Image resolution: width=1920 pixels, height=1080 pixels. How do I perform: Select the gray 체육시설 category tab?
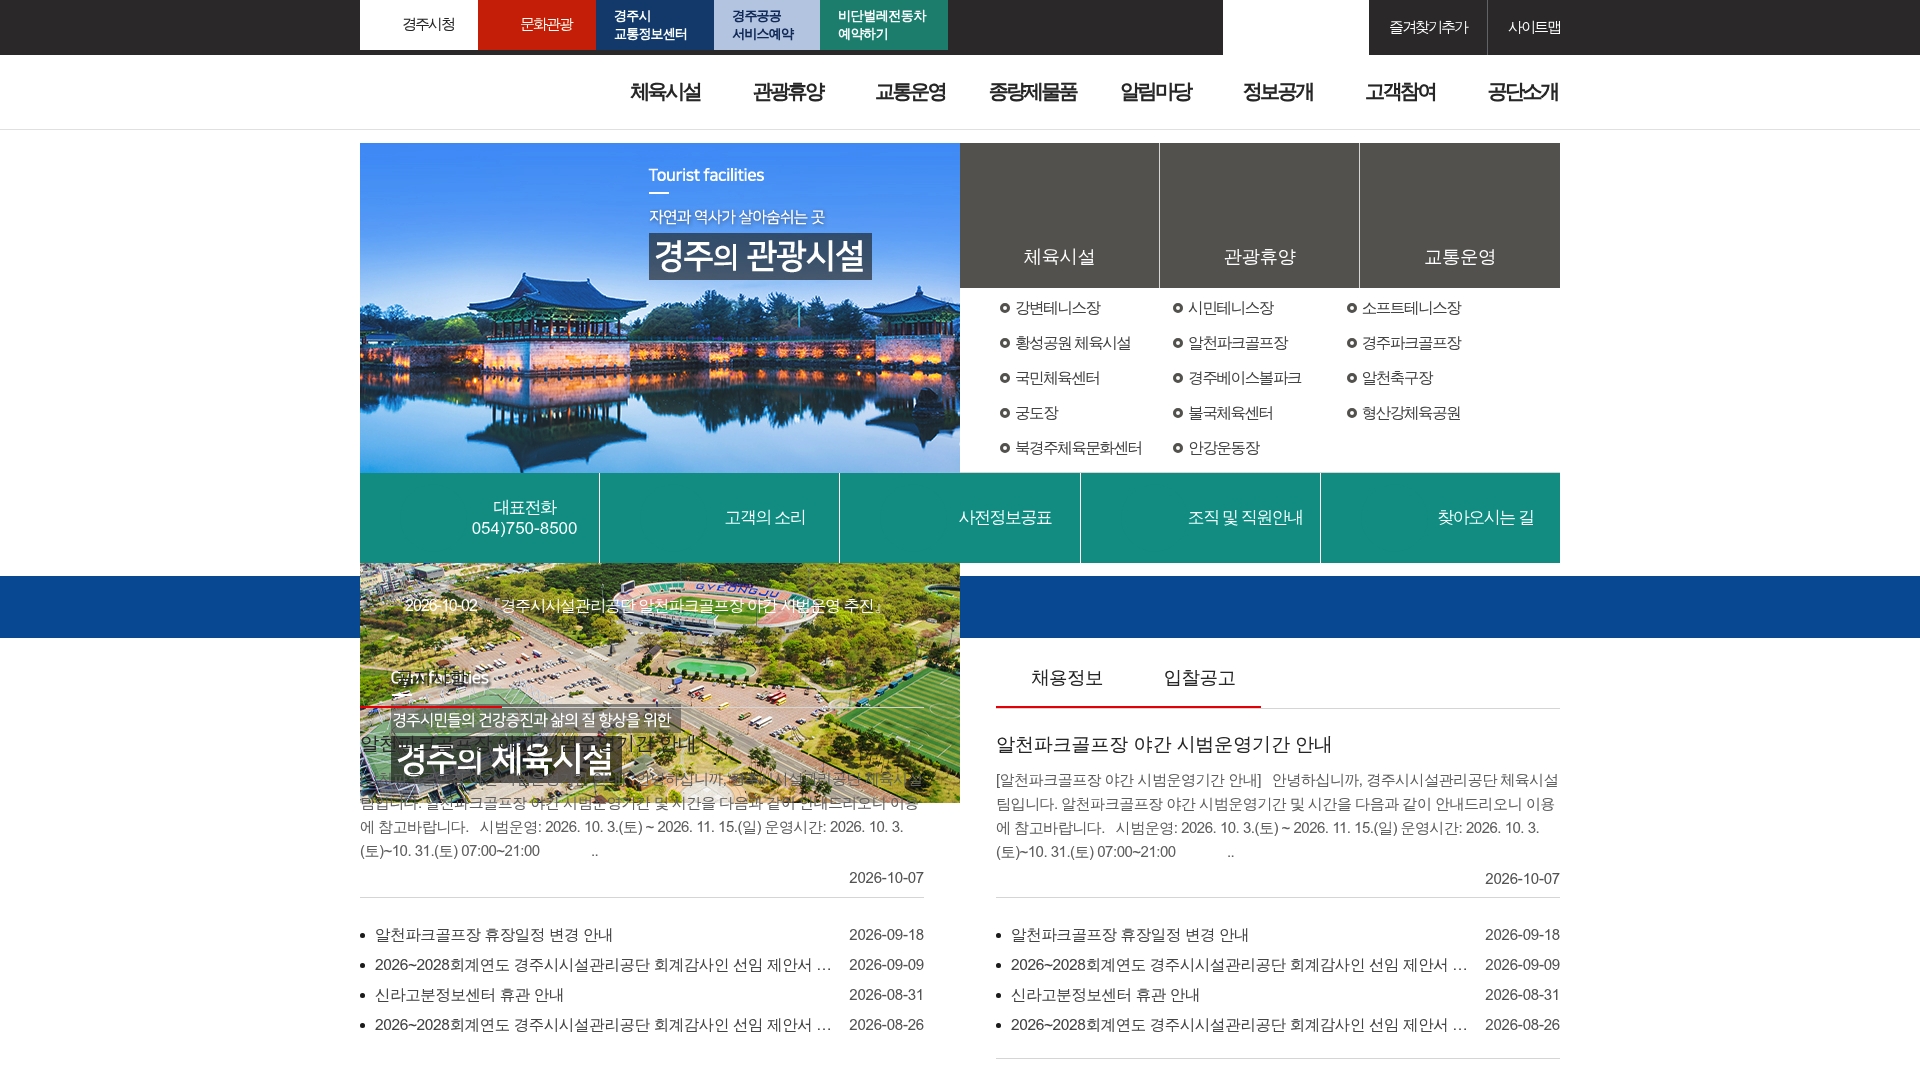(1059, 215)
